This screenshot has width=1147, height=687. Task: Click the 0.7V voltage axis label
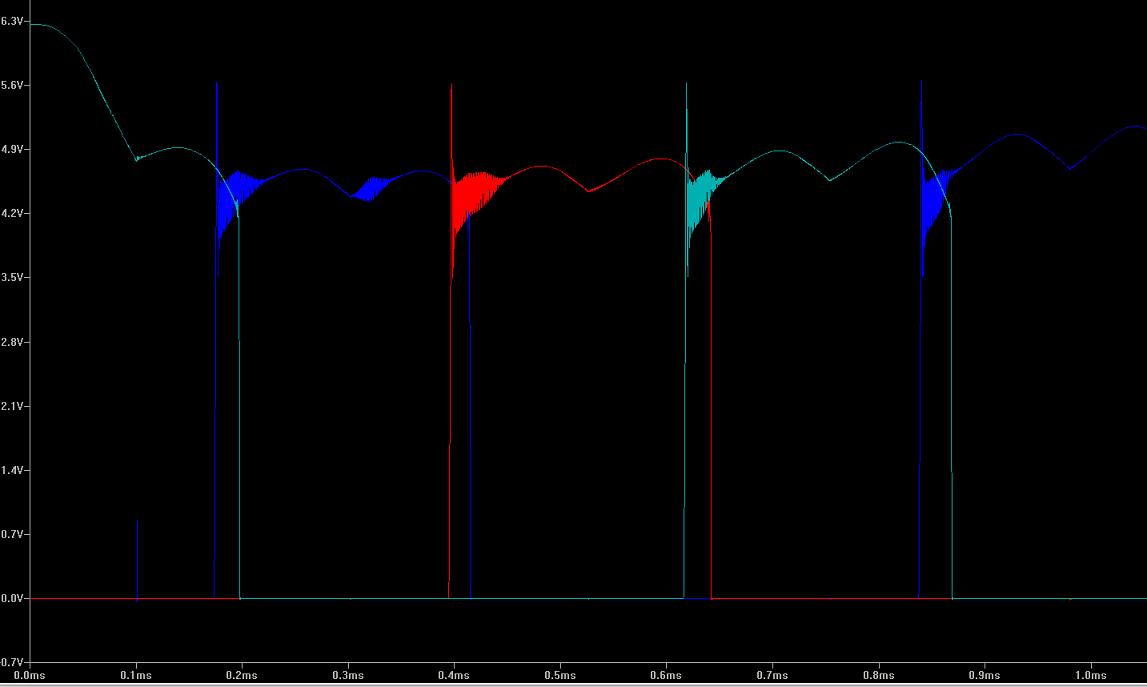tap(12, 534)
